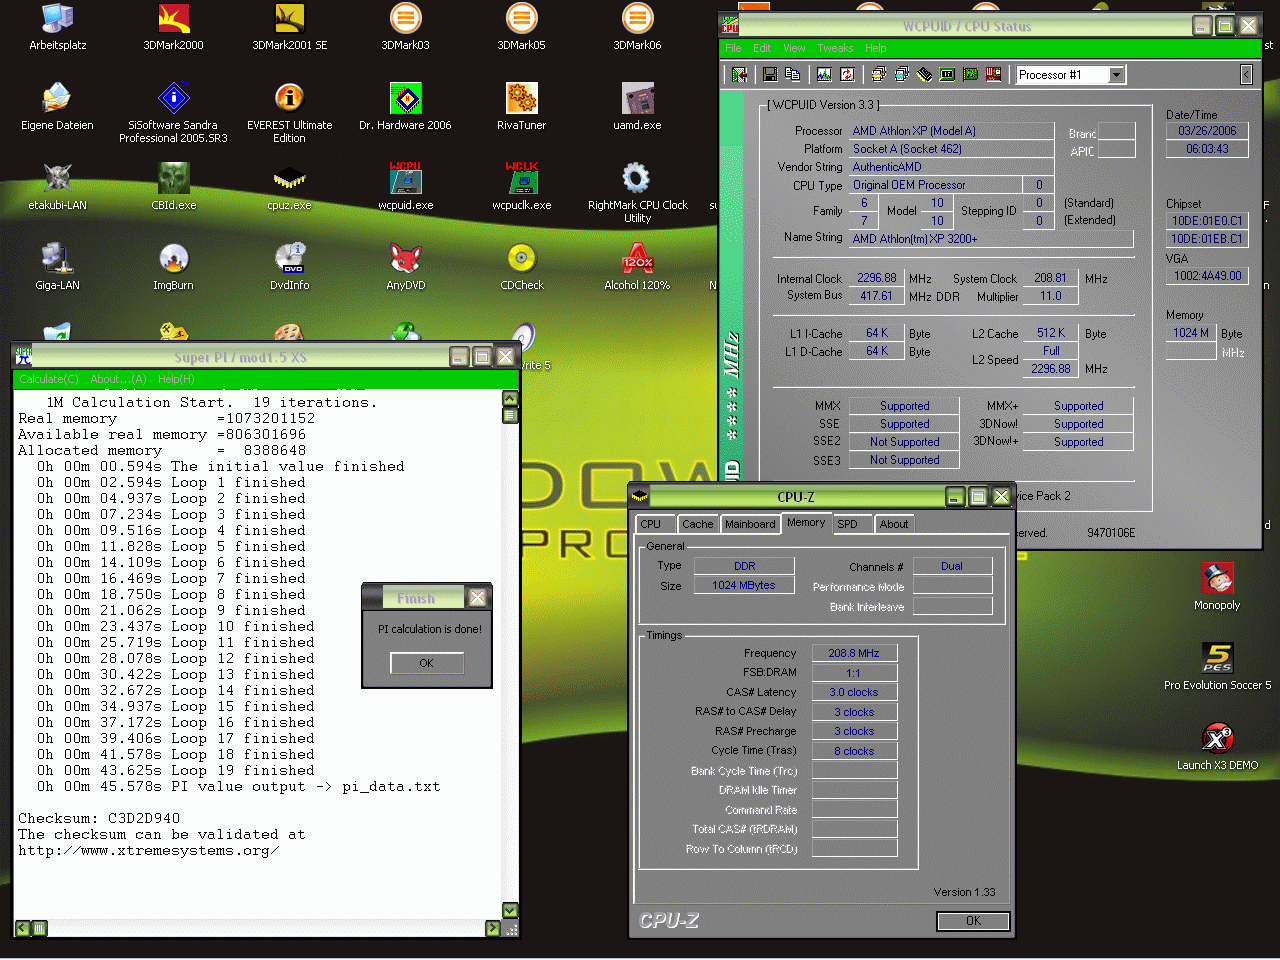Click the red refresh icon in WCPUID toolbar
This screenshot has height=960, width=1280.
point(847,74)
